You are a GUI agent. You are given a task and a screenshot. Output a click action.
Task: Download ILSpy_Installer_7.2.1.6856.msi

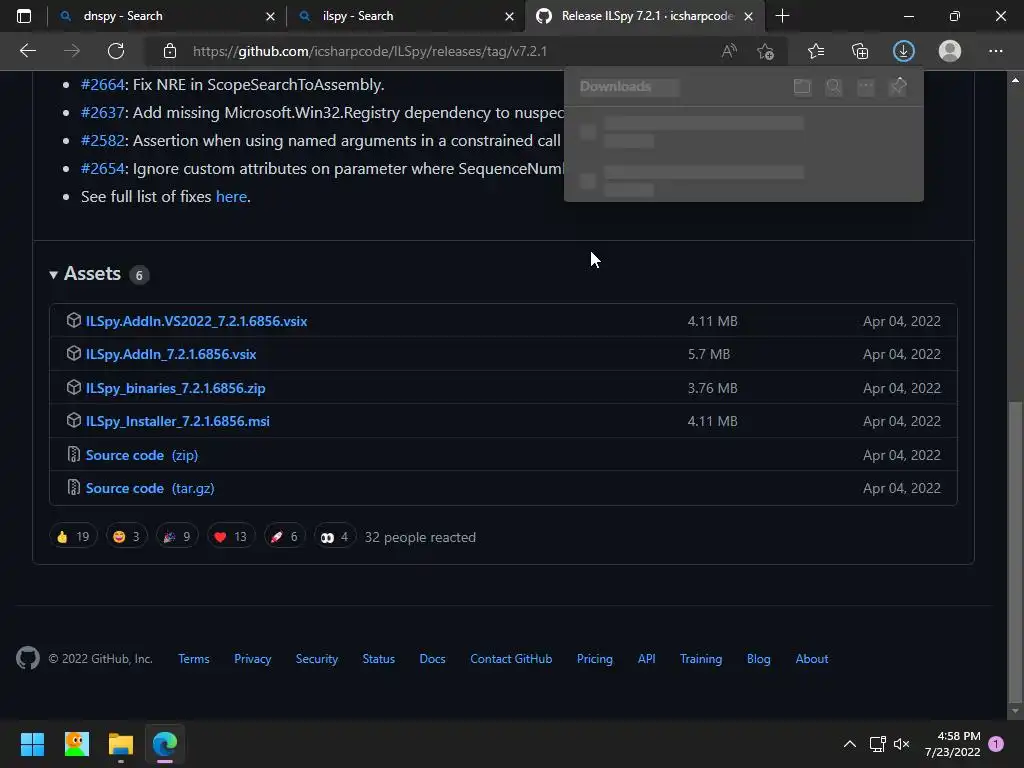178,421
